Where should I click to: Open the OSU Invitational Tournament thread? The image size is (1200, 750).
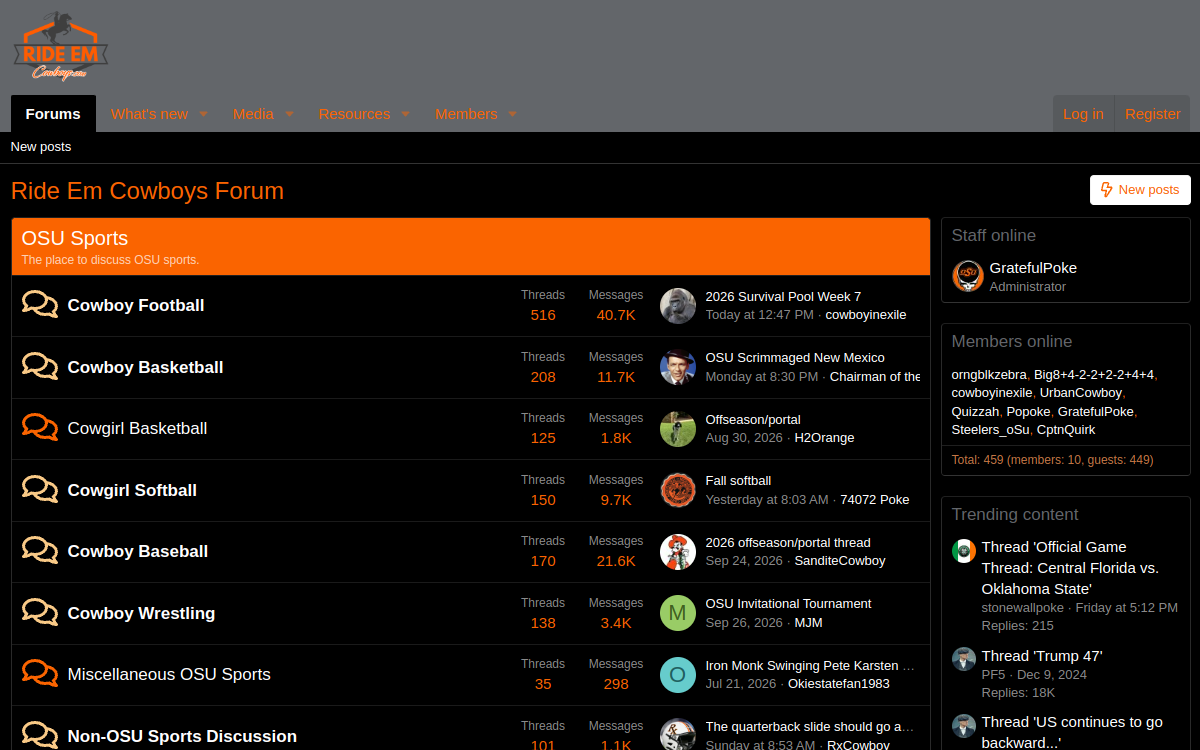(x=788, y=603)
